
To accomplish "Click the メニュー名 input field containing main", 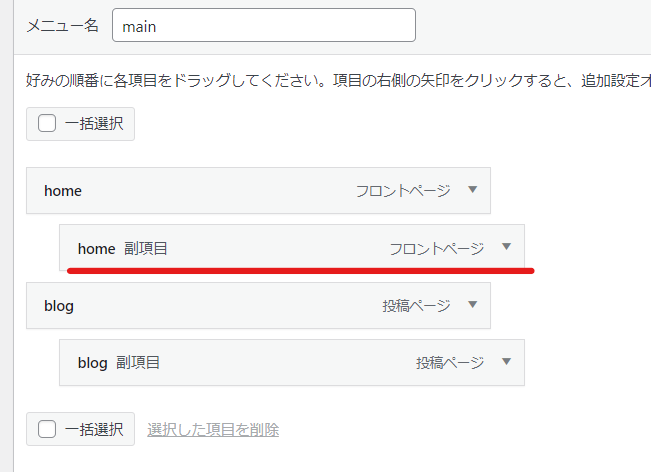I will [x=264, y=26].
